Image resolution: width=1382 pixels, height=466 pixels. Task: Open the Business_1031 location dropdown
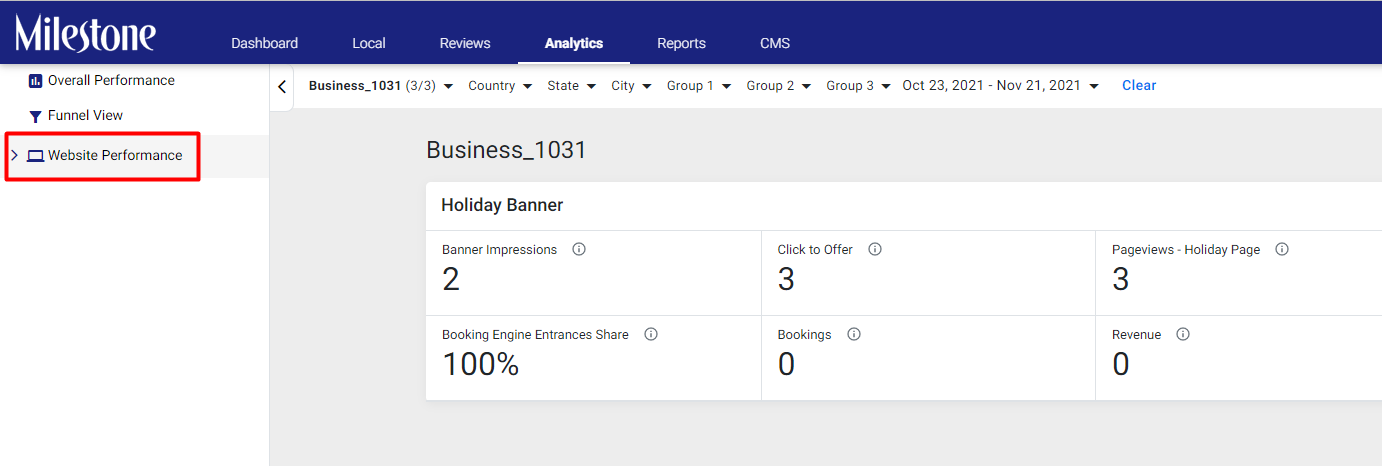coord(381,86)
